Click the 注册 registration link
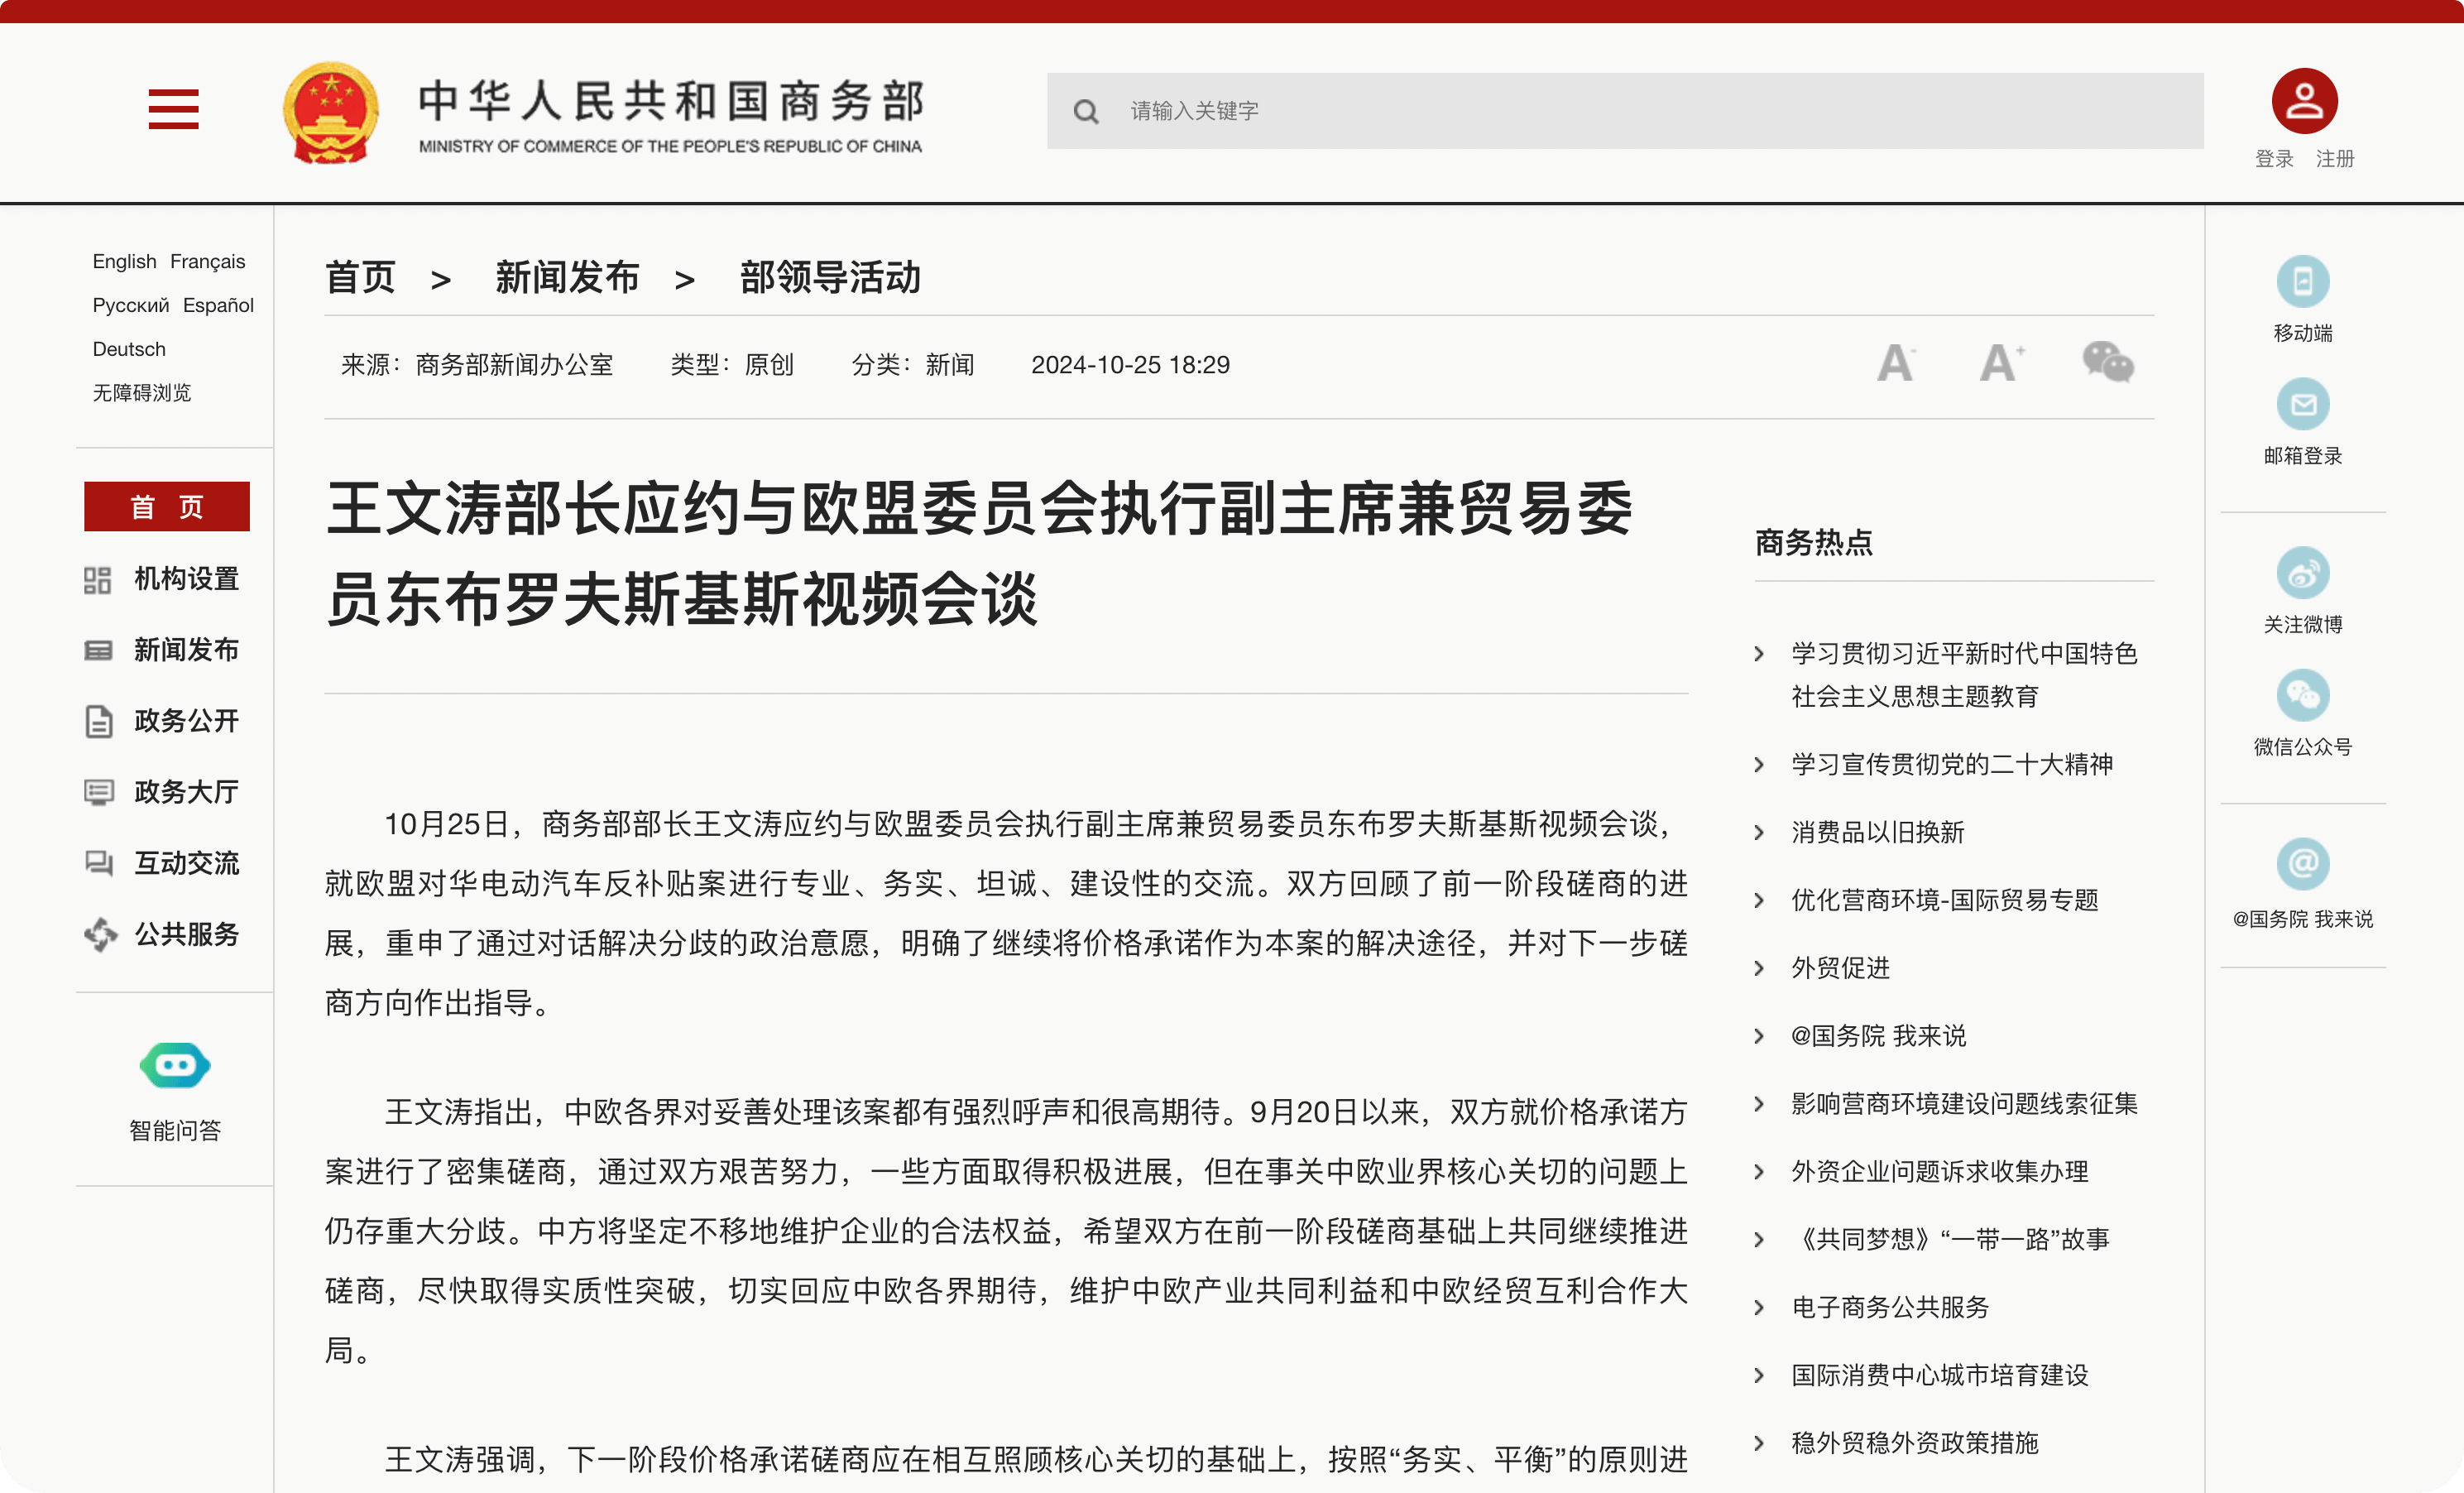 pyautogui.click(x=2334, y=159)
